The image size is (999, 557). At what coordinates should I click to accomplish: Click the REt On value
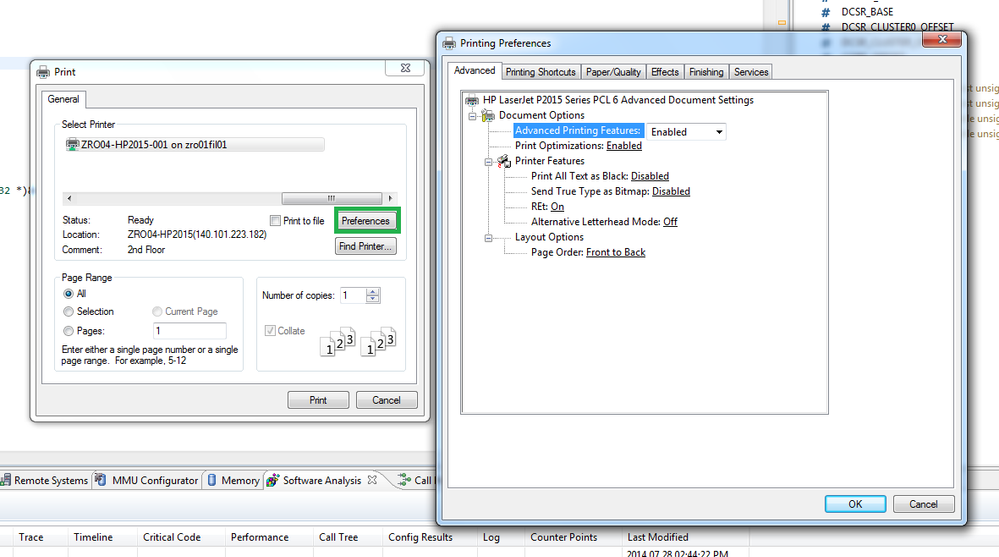[x=557, y=206]
